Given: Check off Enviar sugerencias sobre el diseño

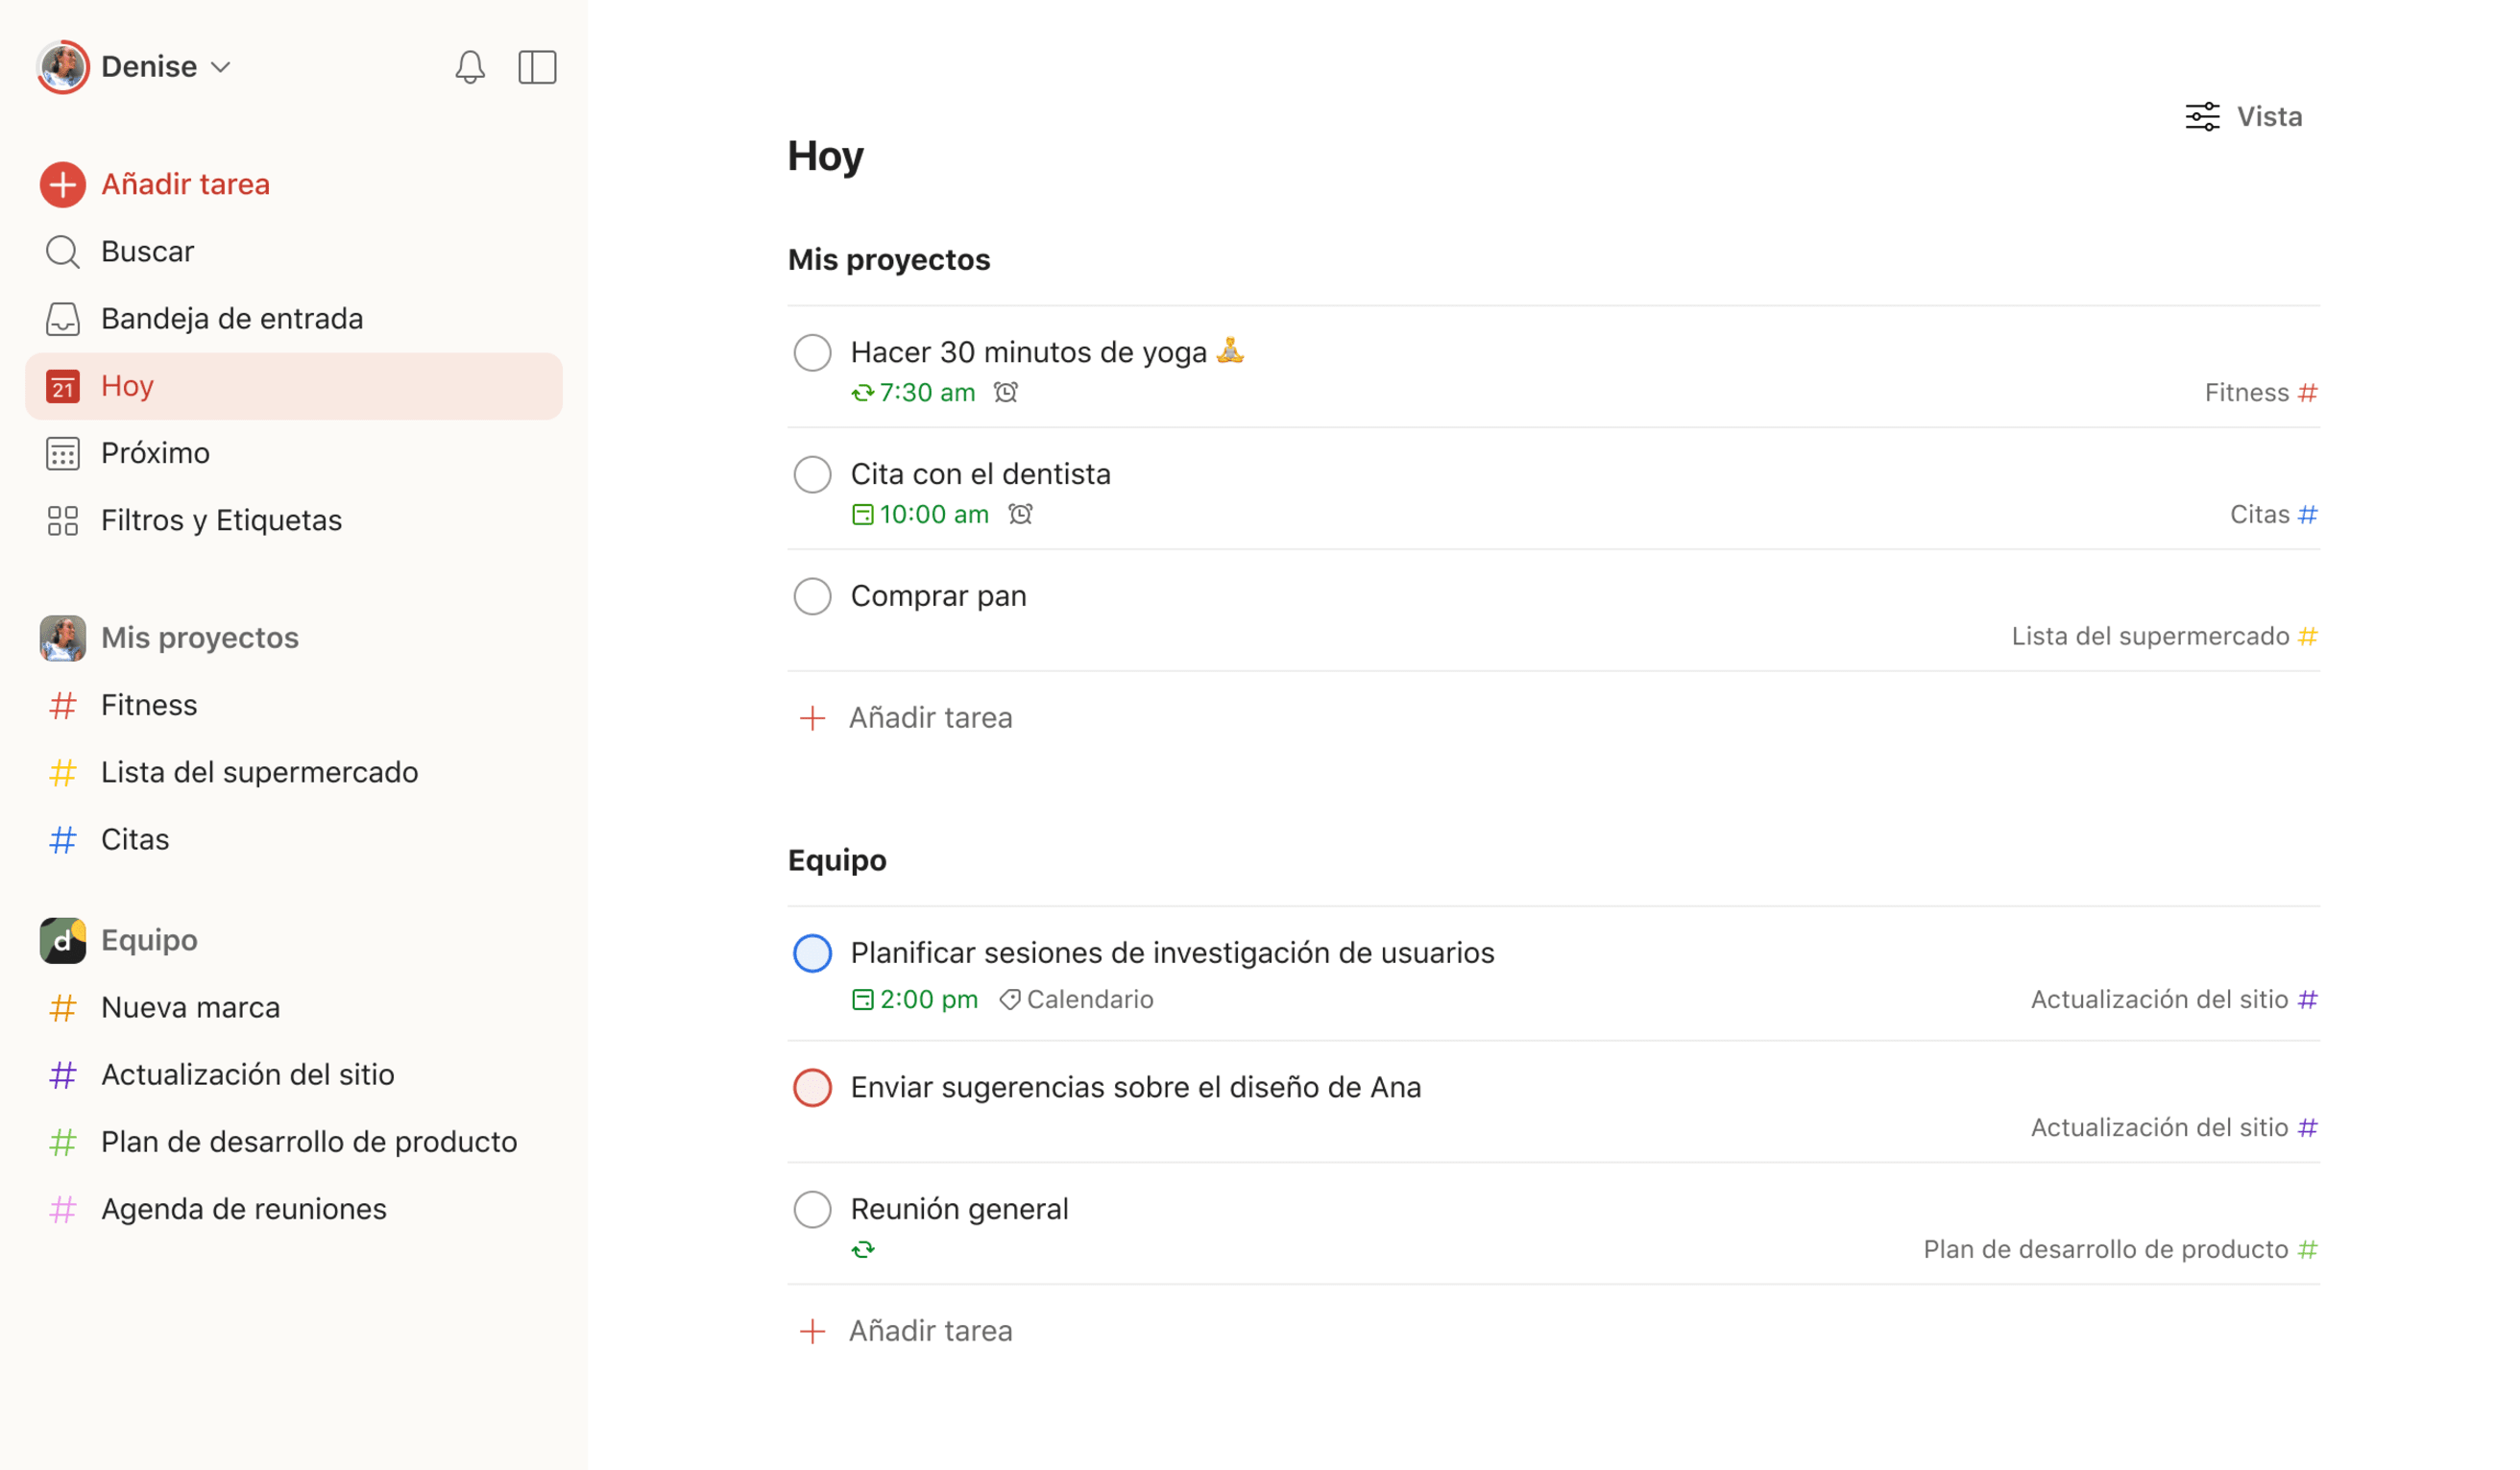Looking at the screenshot, I should [x=812, y=1087].
